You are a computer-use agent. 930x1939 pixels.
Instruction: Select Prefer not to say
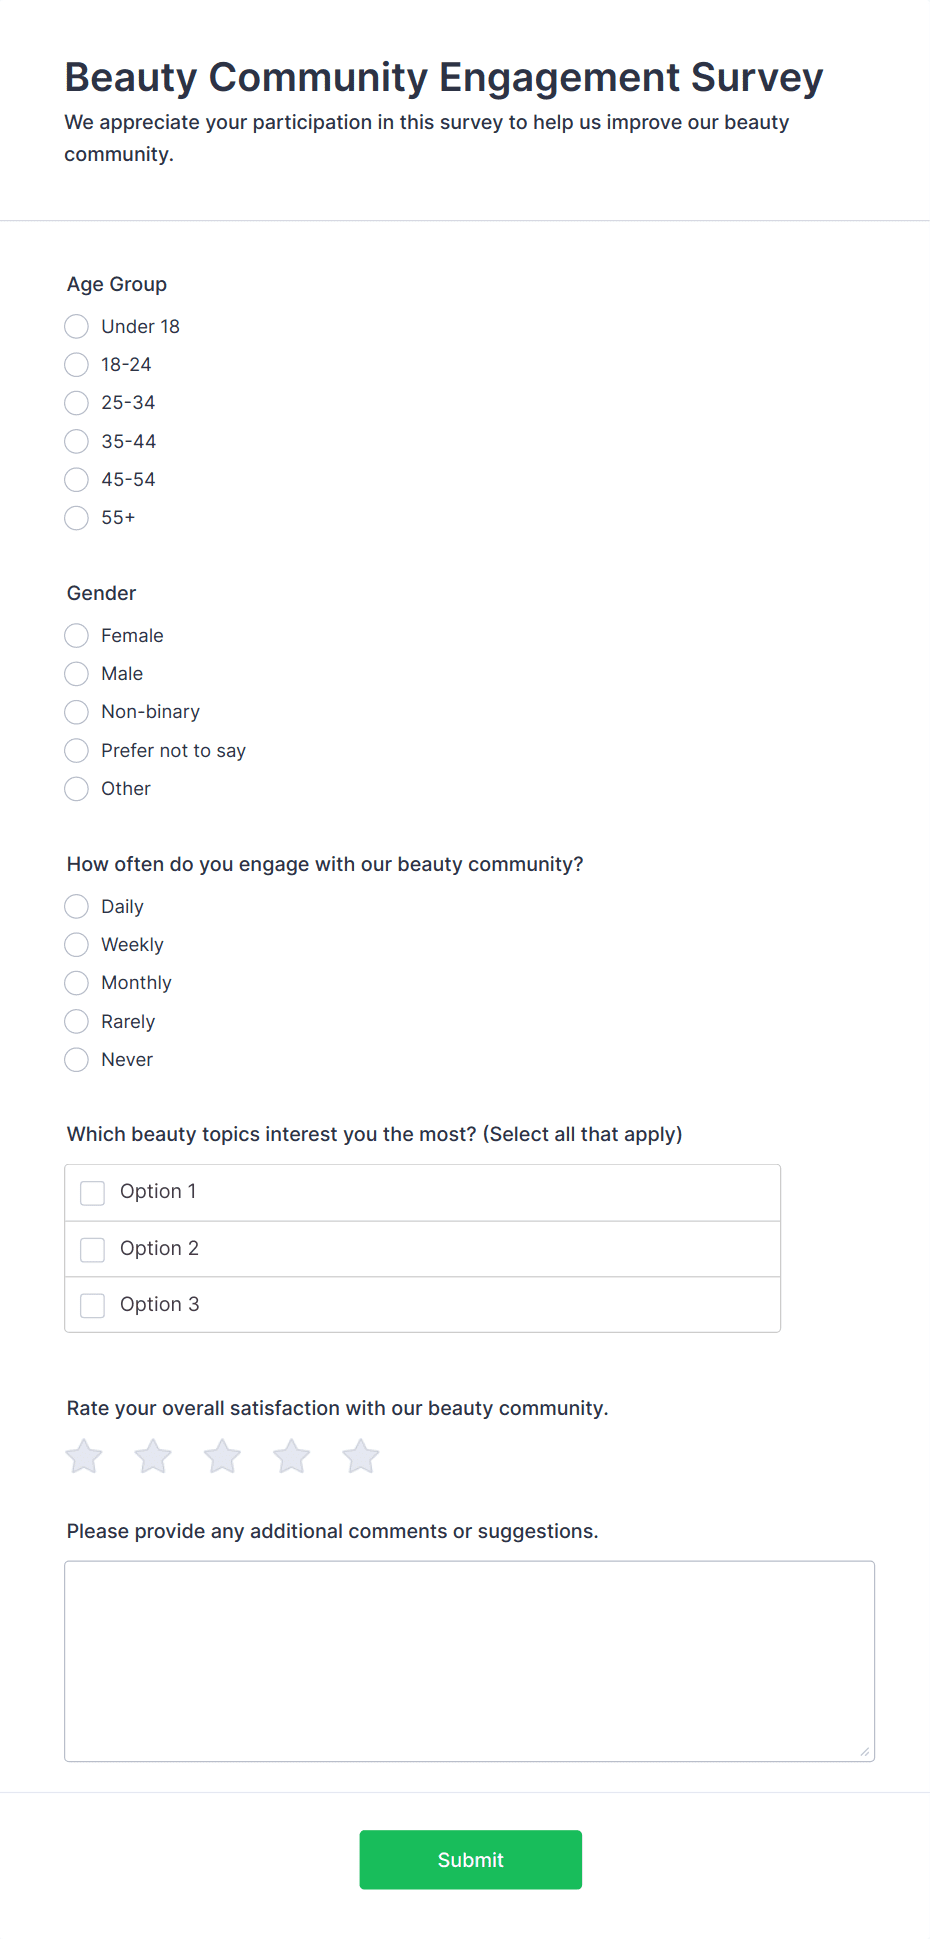[77, 751]
